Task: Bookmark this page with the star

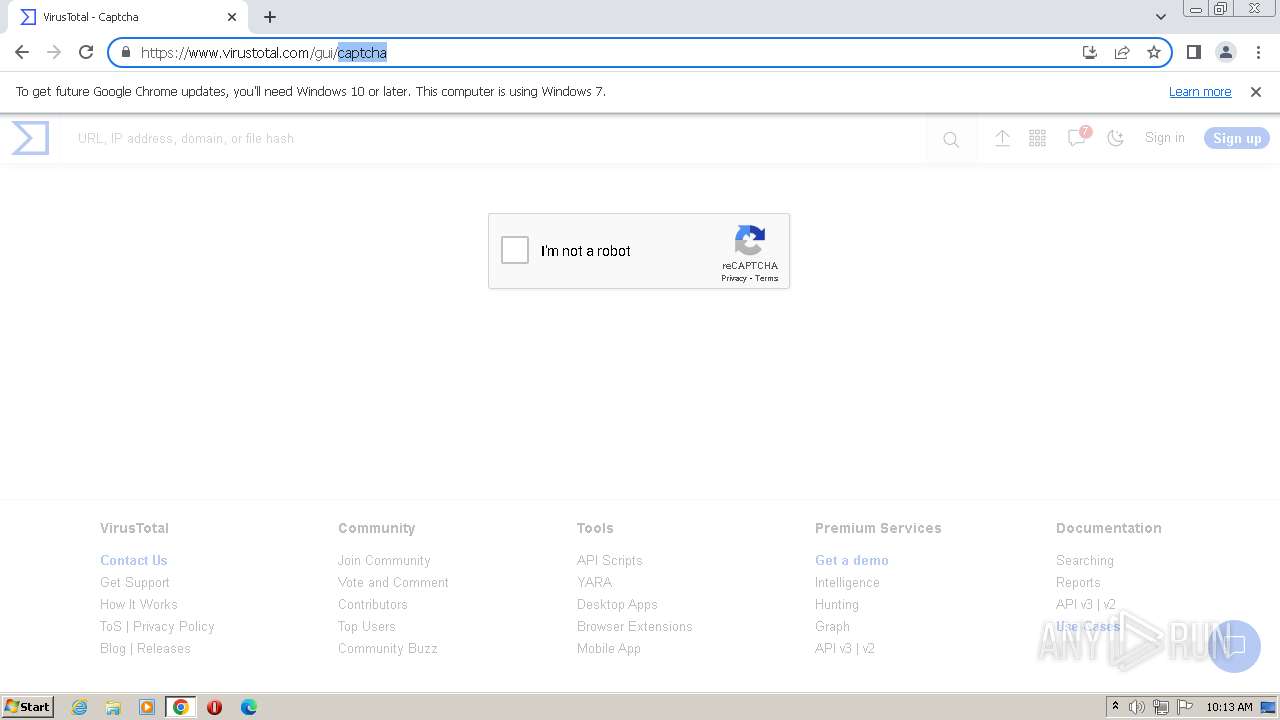Action: [1154, 52]
